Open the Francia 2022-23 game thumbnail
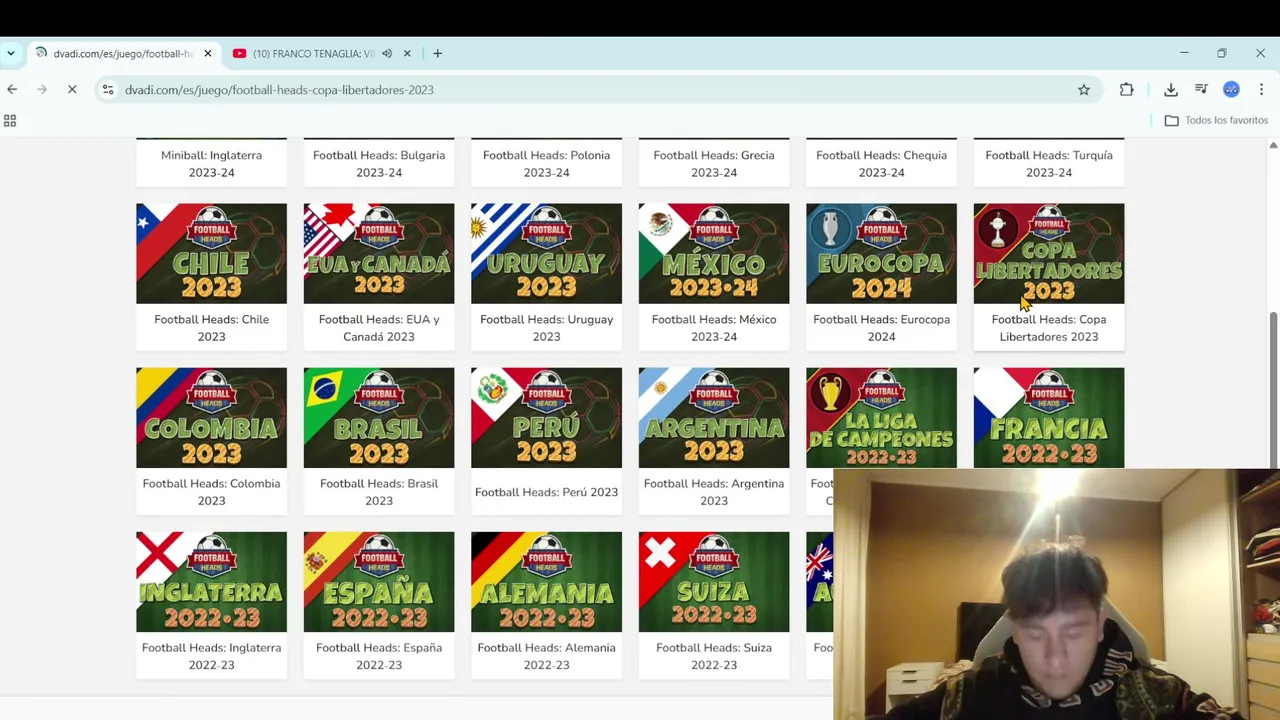Viewport: 1280px width, 720px height. [x=1049, y=418]
